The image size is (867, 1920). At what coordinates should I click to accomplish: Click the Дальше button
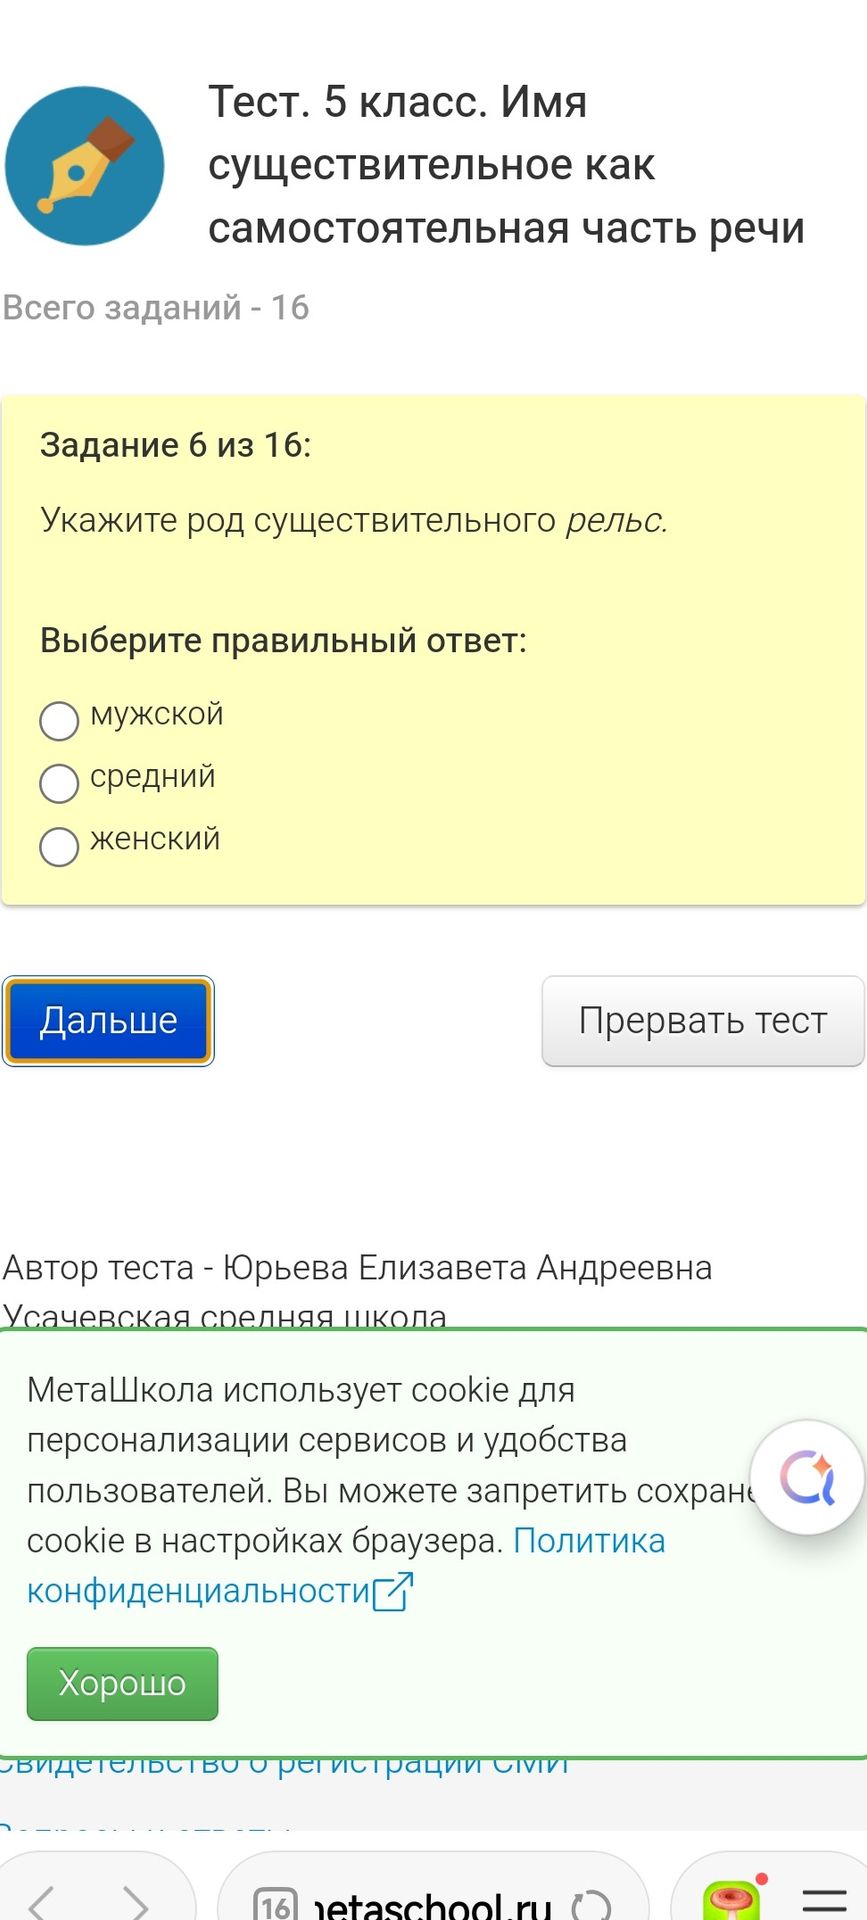108,1021
